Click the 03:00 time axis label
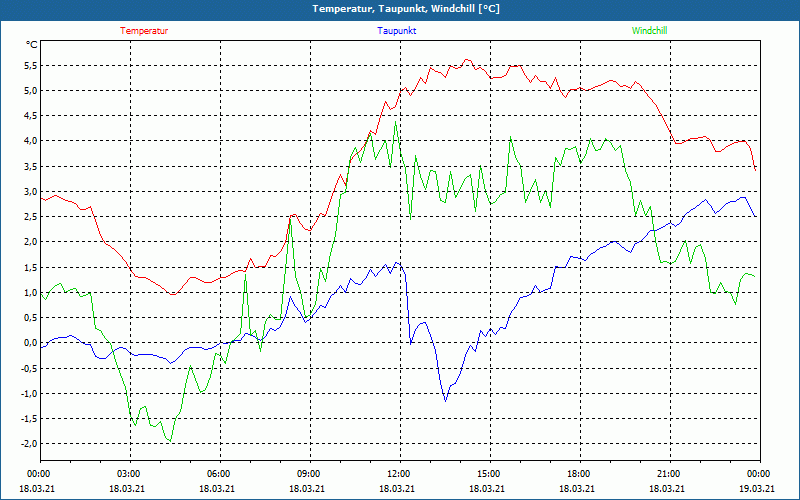Screen dimensions: 800x500 coord(128,474)
